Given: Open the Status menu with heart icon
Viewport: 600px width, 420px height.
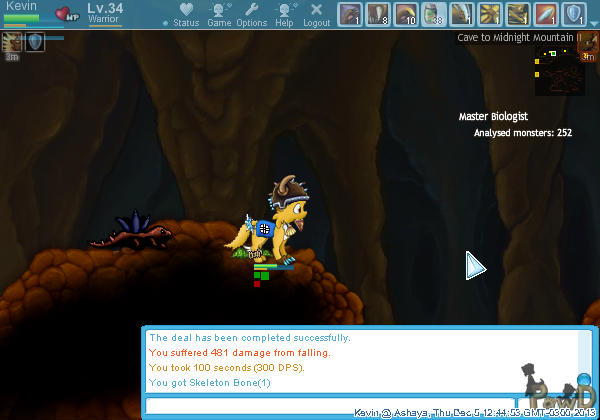Looking at the screenshot, I should (185, 14).
